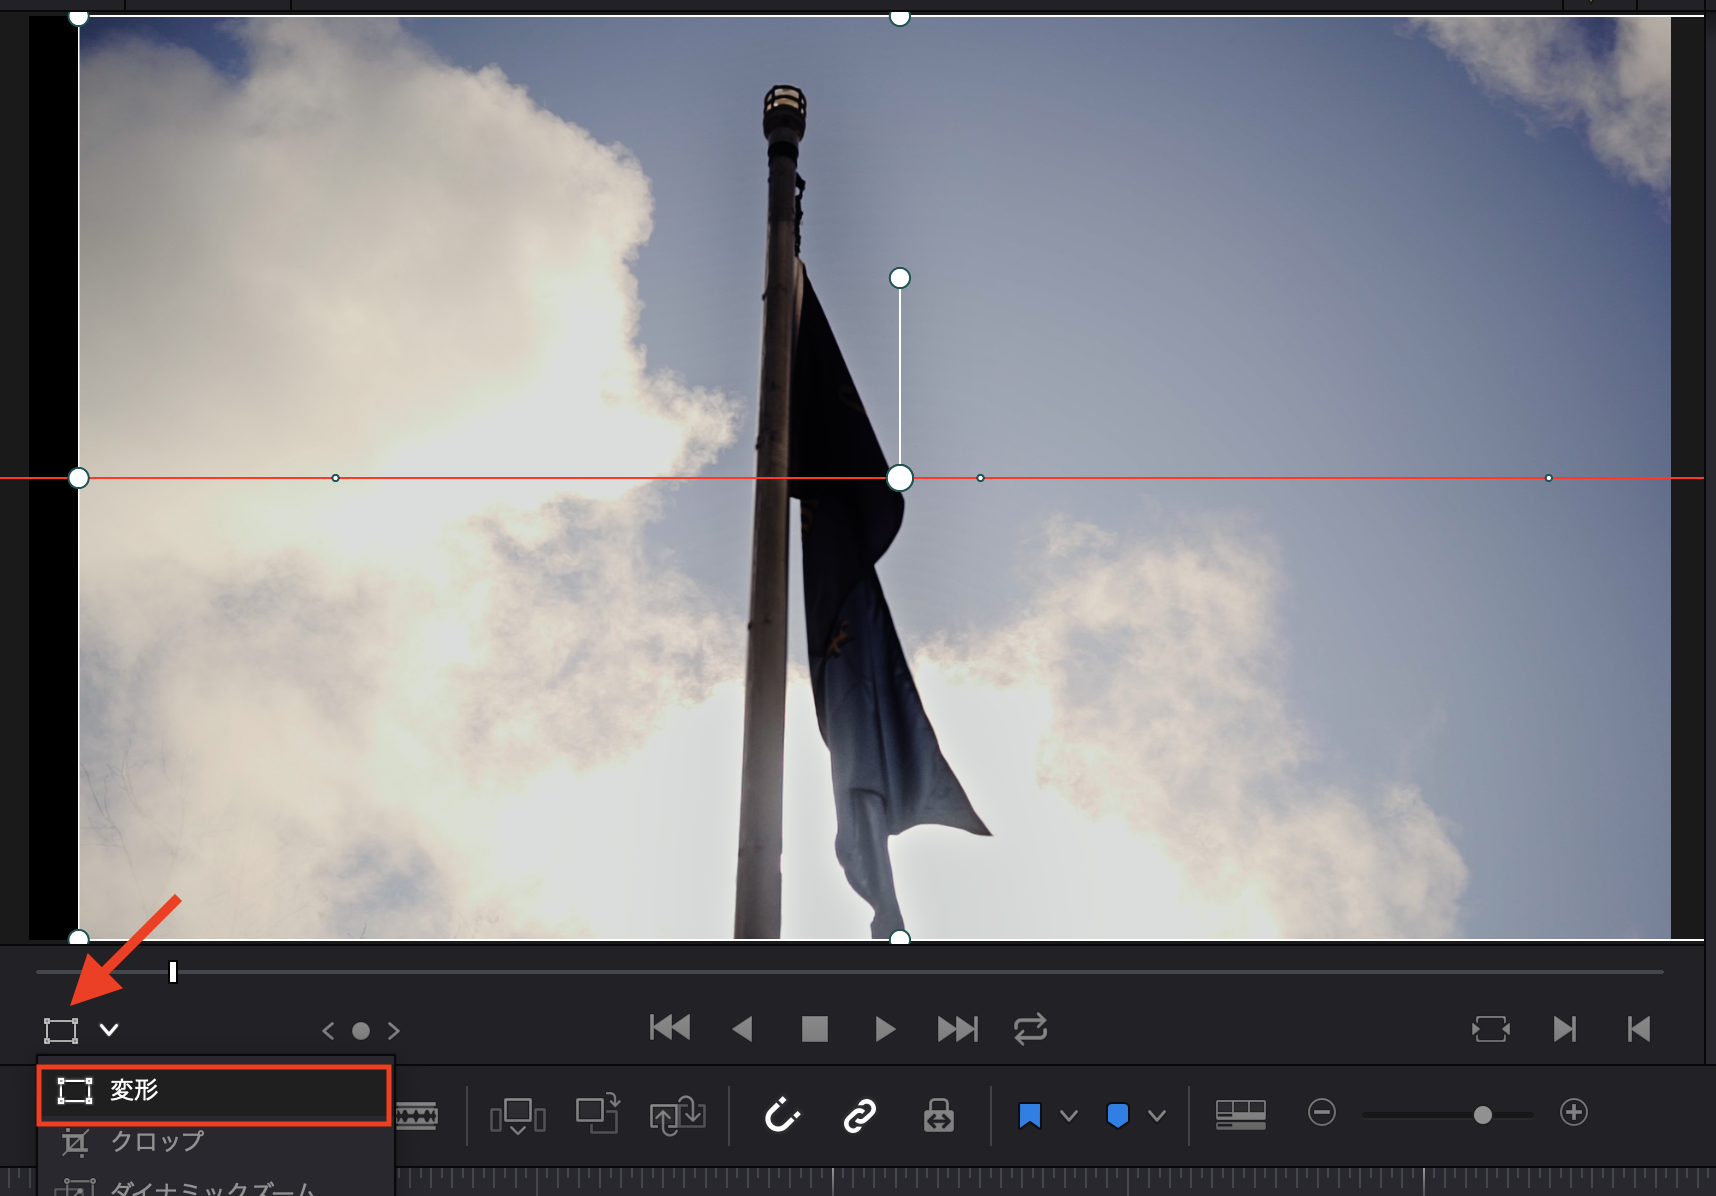1716x1196 pixels.
Task: Click the blue flag icon
Action: [1030, 1115]
